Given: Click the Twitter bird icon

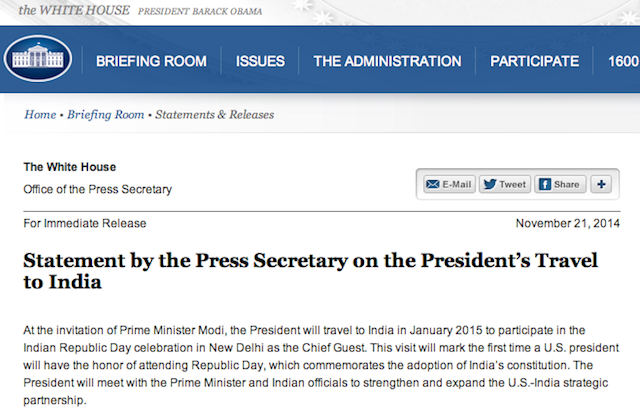Looking at the screenshot, I should (490, 184).
